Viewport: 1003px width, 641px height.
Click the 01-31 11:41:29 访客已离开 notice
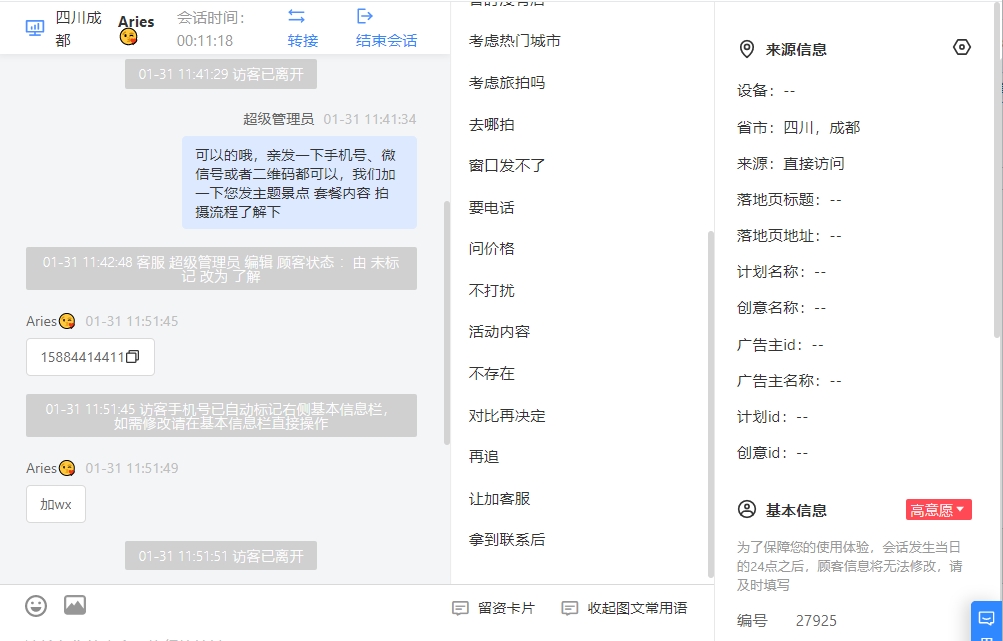(x=221, y=74)
